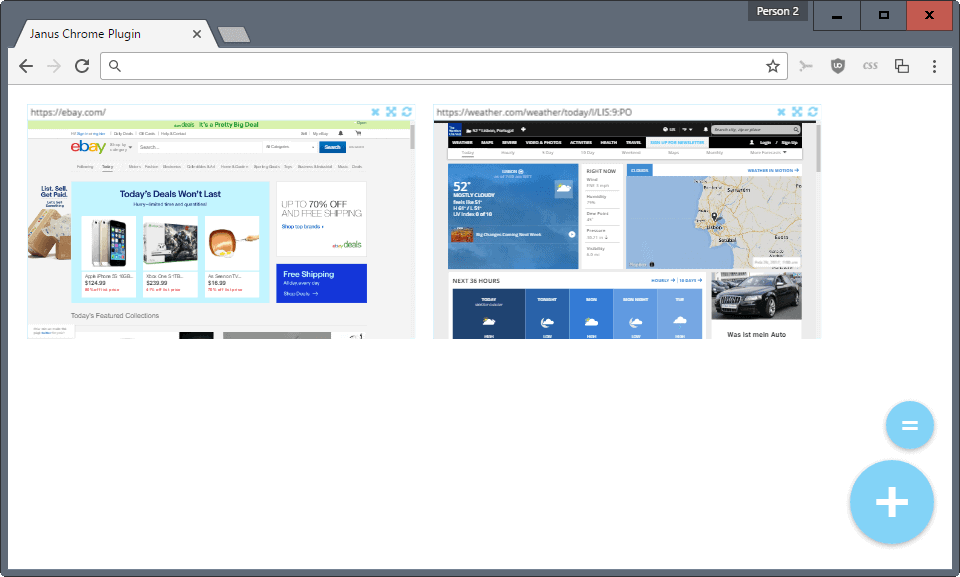The height and width of the screenshot is (577, 960).
Task: Open the Person 2 profile switcher
Action: 777,12
